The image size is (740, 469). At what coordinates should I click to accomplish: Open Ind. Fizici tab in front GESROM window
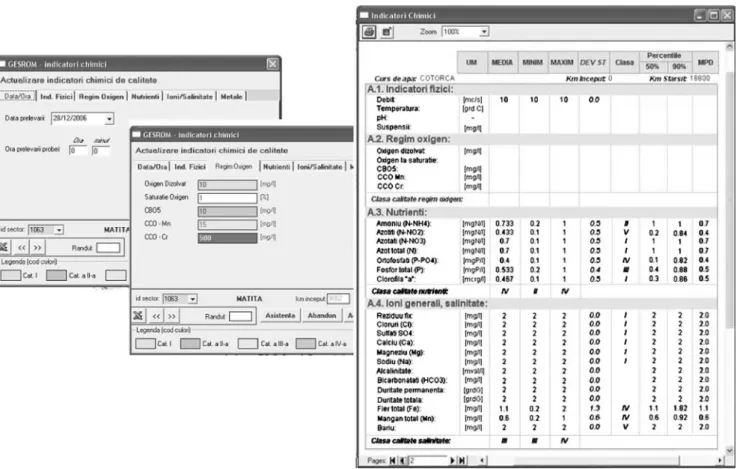[190, 167]
